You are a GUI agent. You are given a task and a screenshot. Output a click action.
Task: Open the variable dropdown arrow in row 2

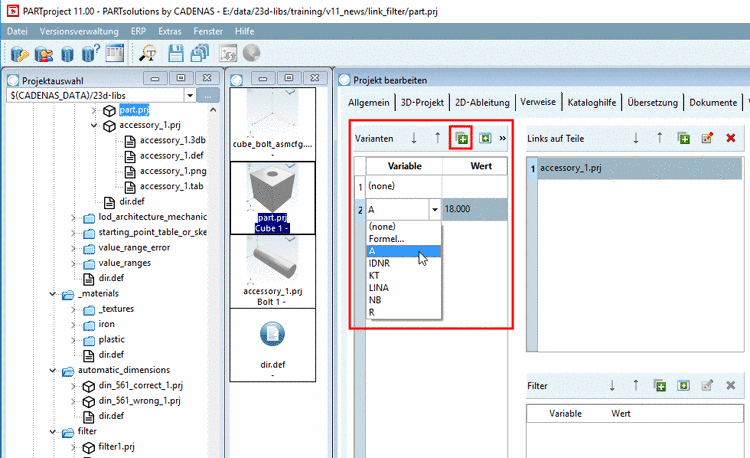(x=434, y=209)
